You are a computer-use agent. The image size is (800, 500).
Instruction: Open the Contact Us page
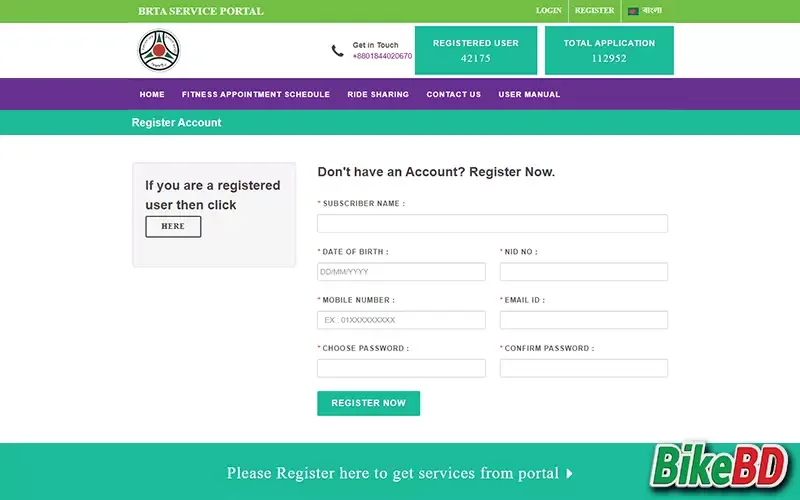(453, 94)
